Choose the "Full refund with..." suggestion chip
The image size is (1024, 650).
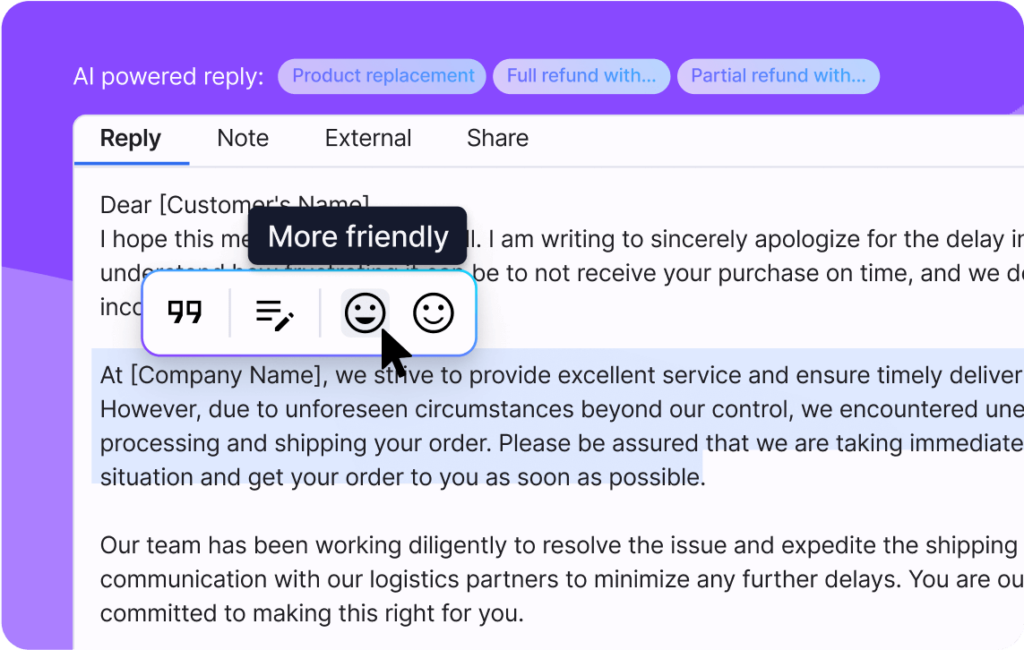tap(581, 76)
